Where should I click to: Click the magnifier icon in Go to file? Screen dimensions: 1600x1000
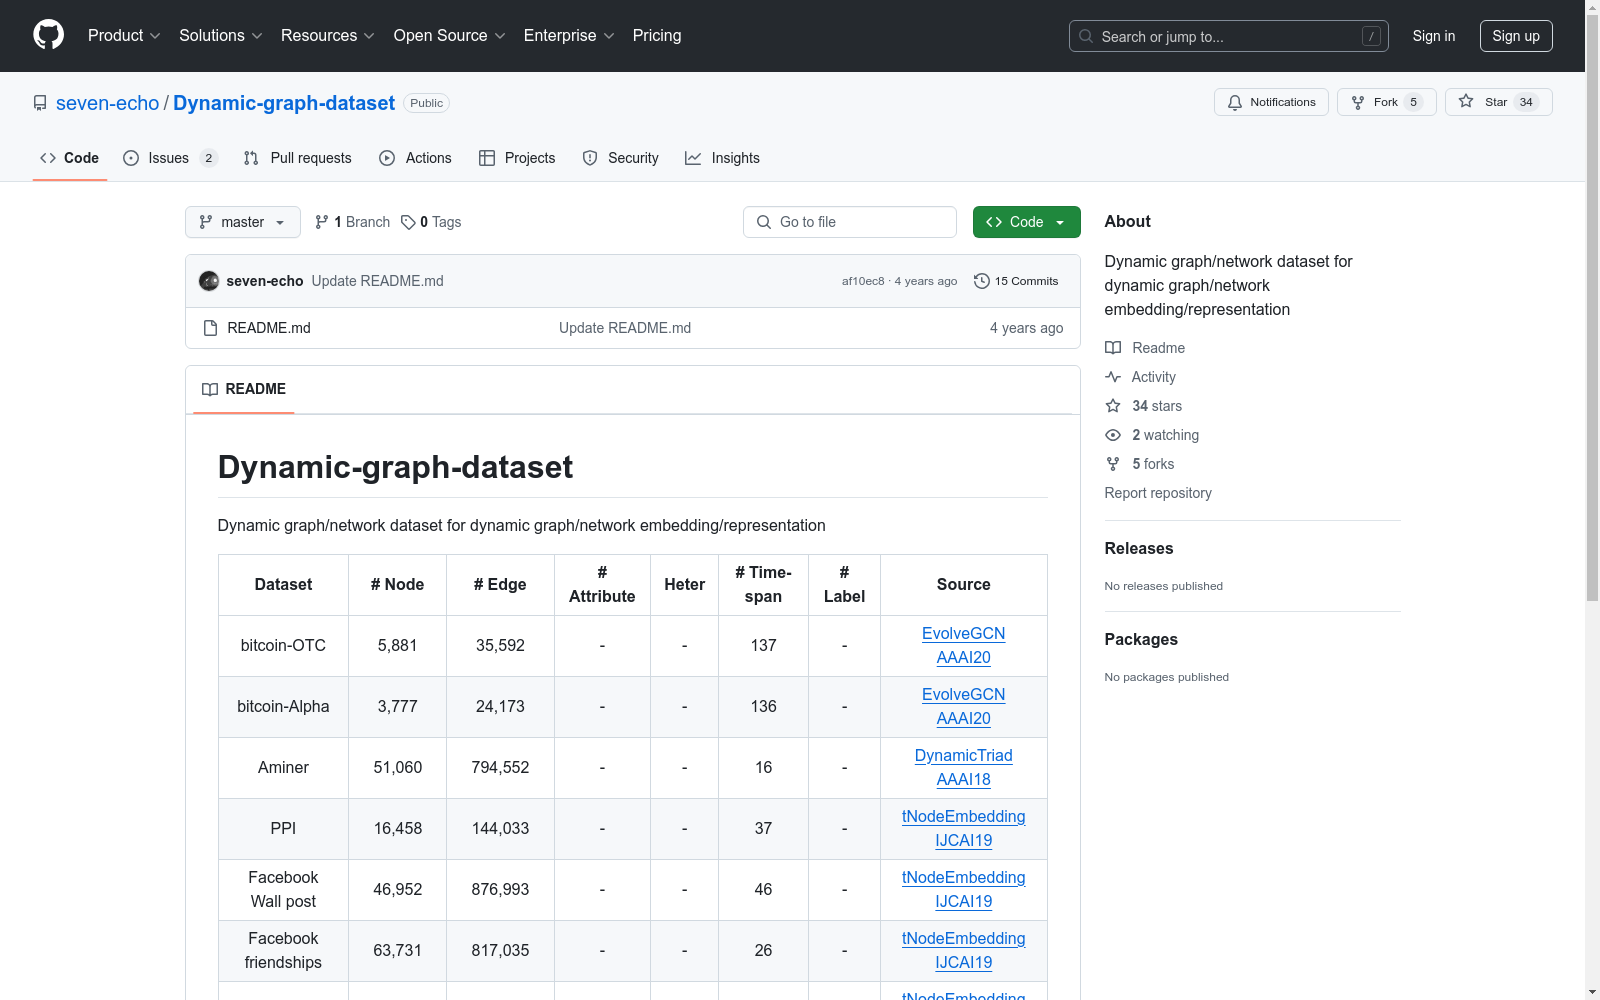coord(764,222)
